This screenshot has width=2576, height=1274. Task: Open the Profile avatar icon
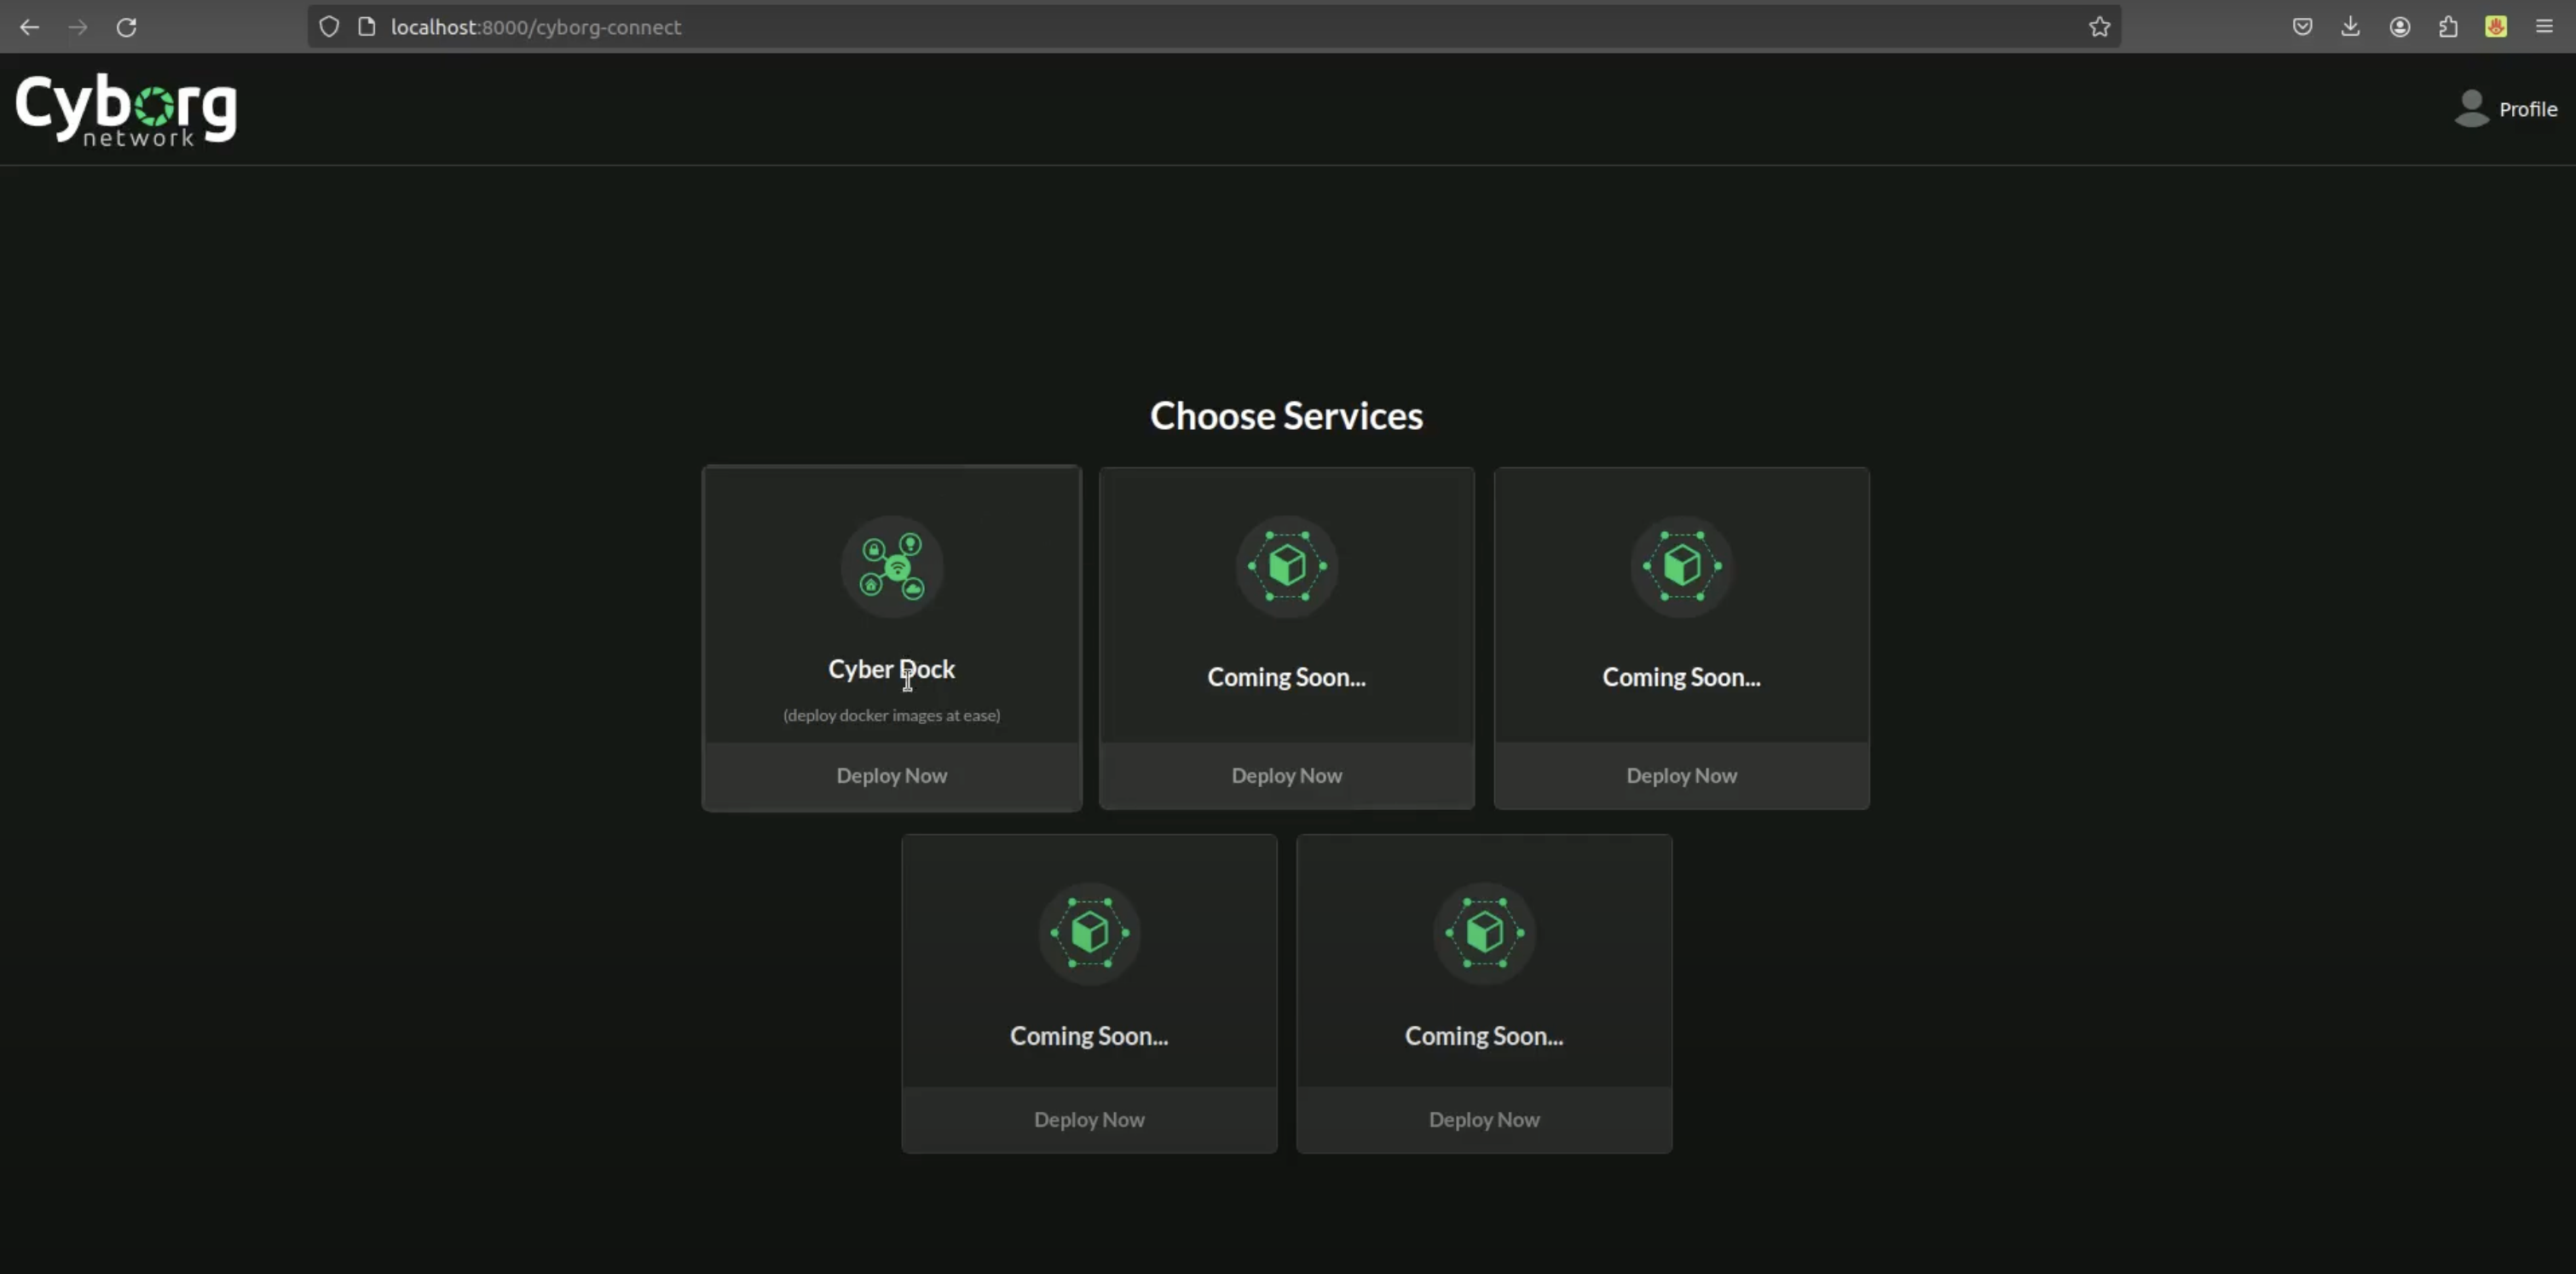pos(2471,109)
